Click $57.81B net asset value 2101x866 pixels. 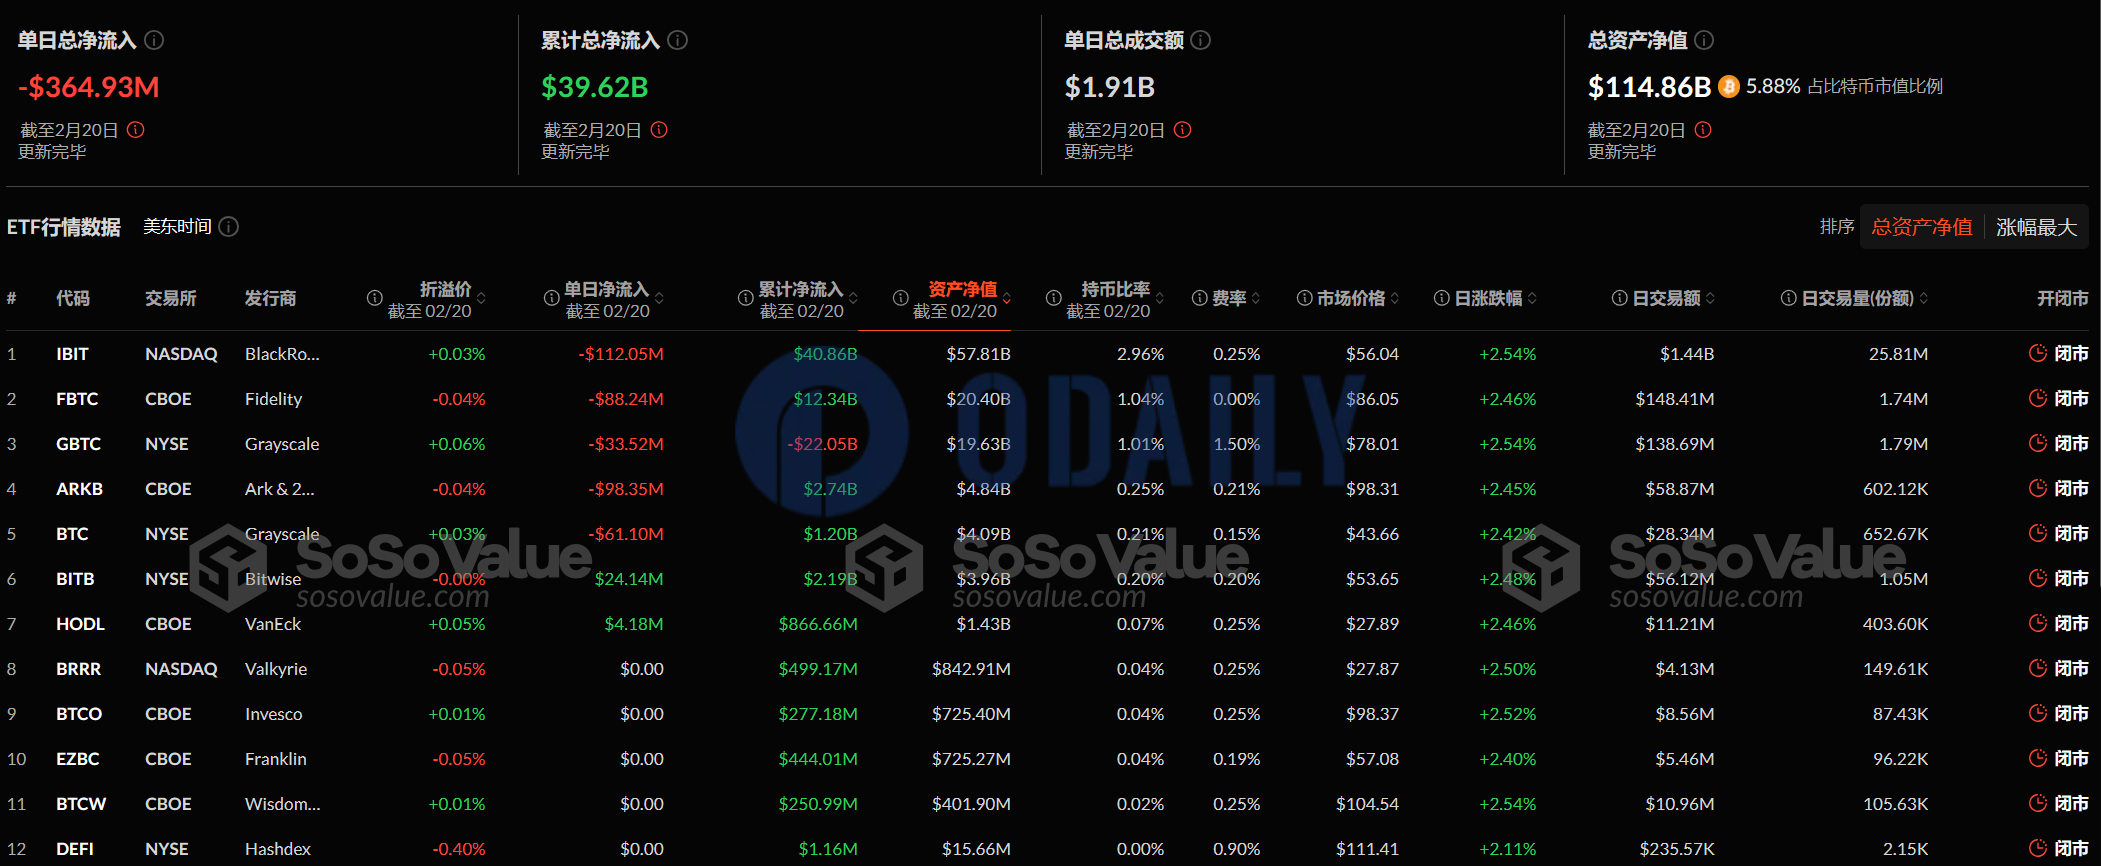pos(978,354)
